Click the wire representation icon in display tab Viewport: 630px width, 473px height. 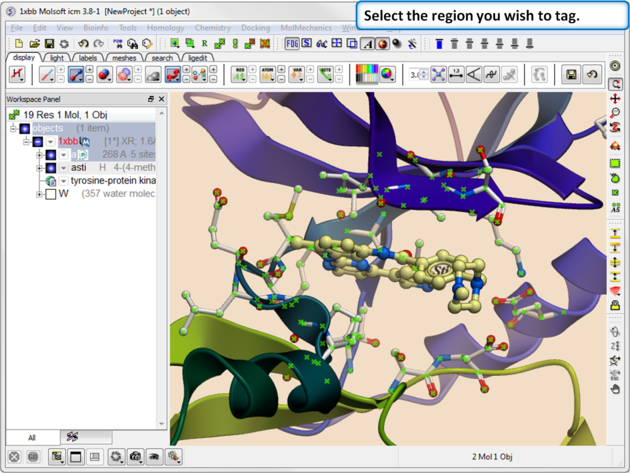47,75
